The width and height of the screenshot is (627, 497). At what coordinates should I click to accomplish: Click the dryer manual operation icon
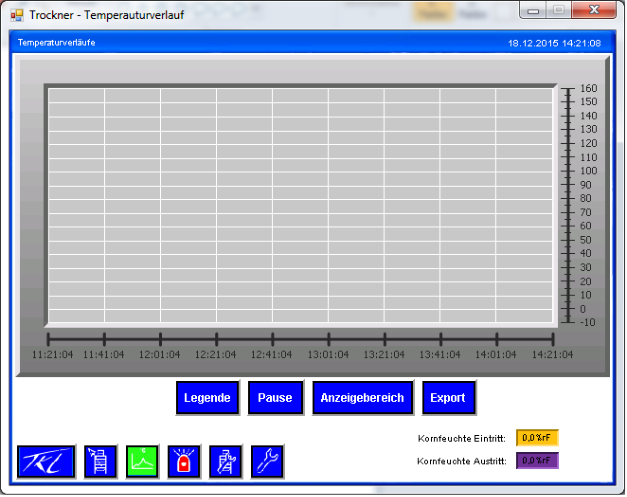pyautogui.click(x=225, y=461)
